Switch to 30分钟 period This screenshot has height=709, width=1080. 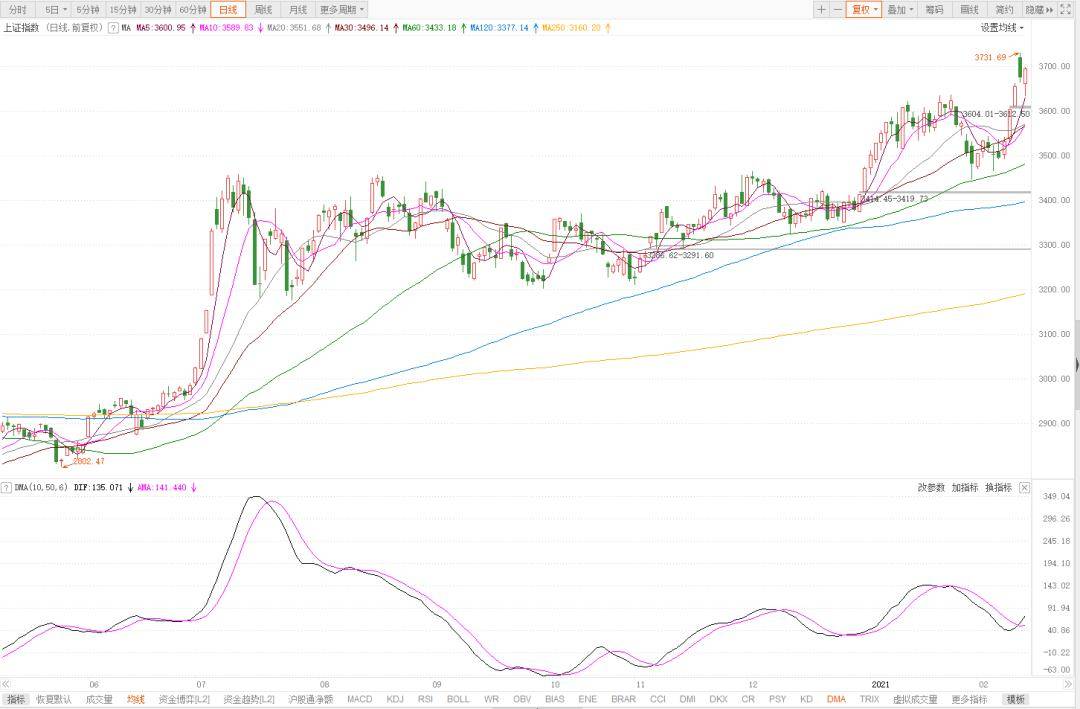point(158,10)
